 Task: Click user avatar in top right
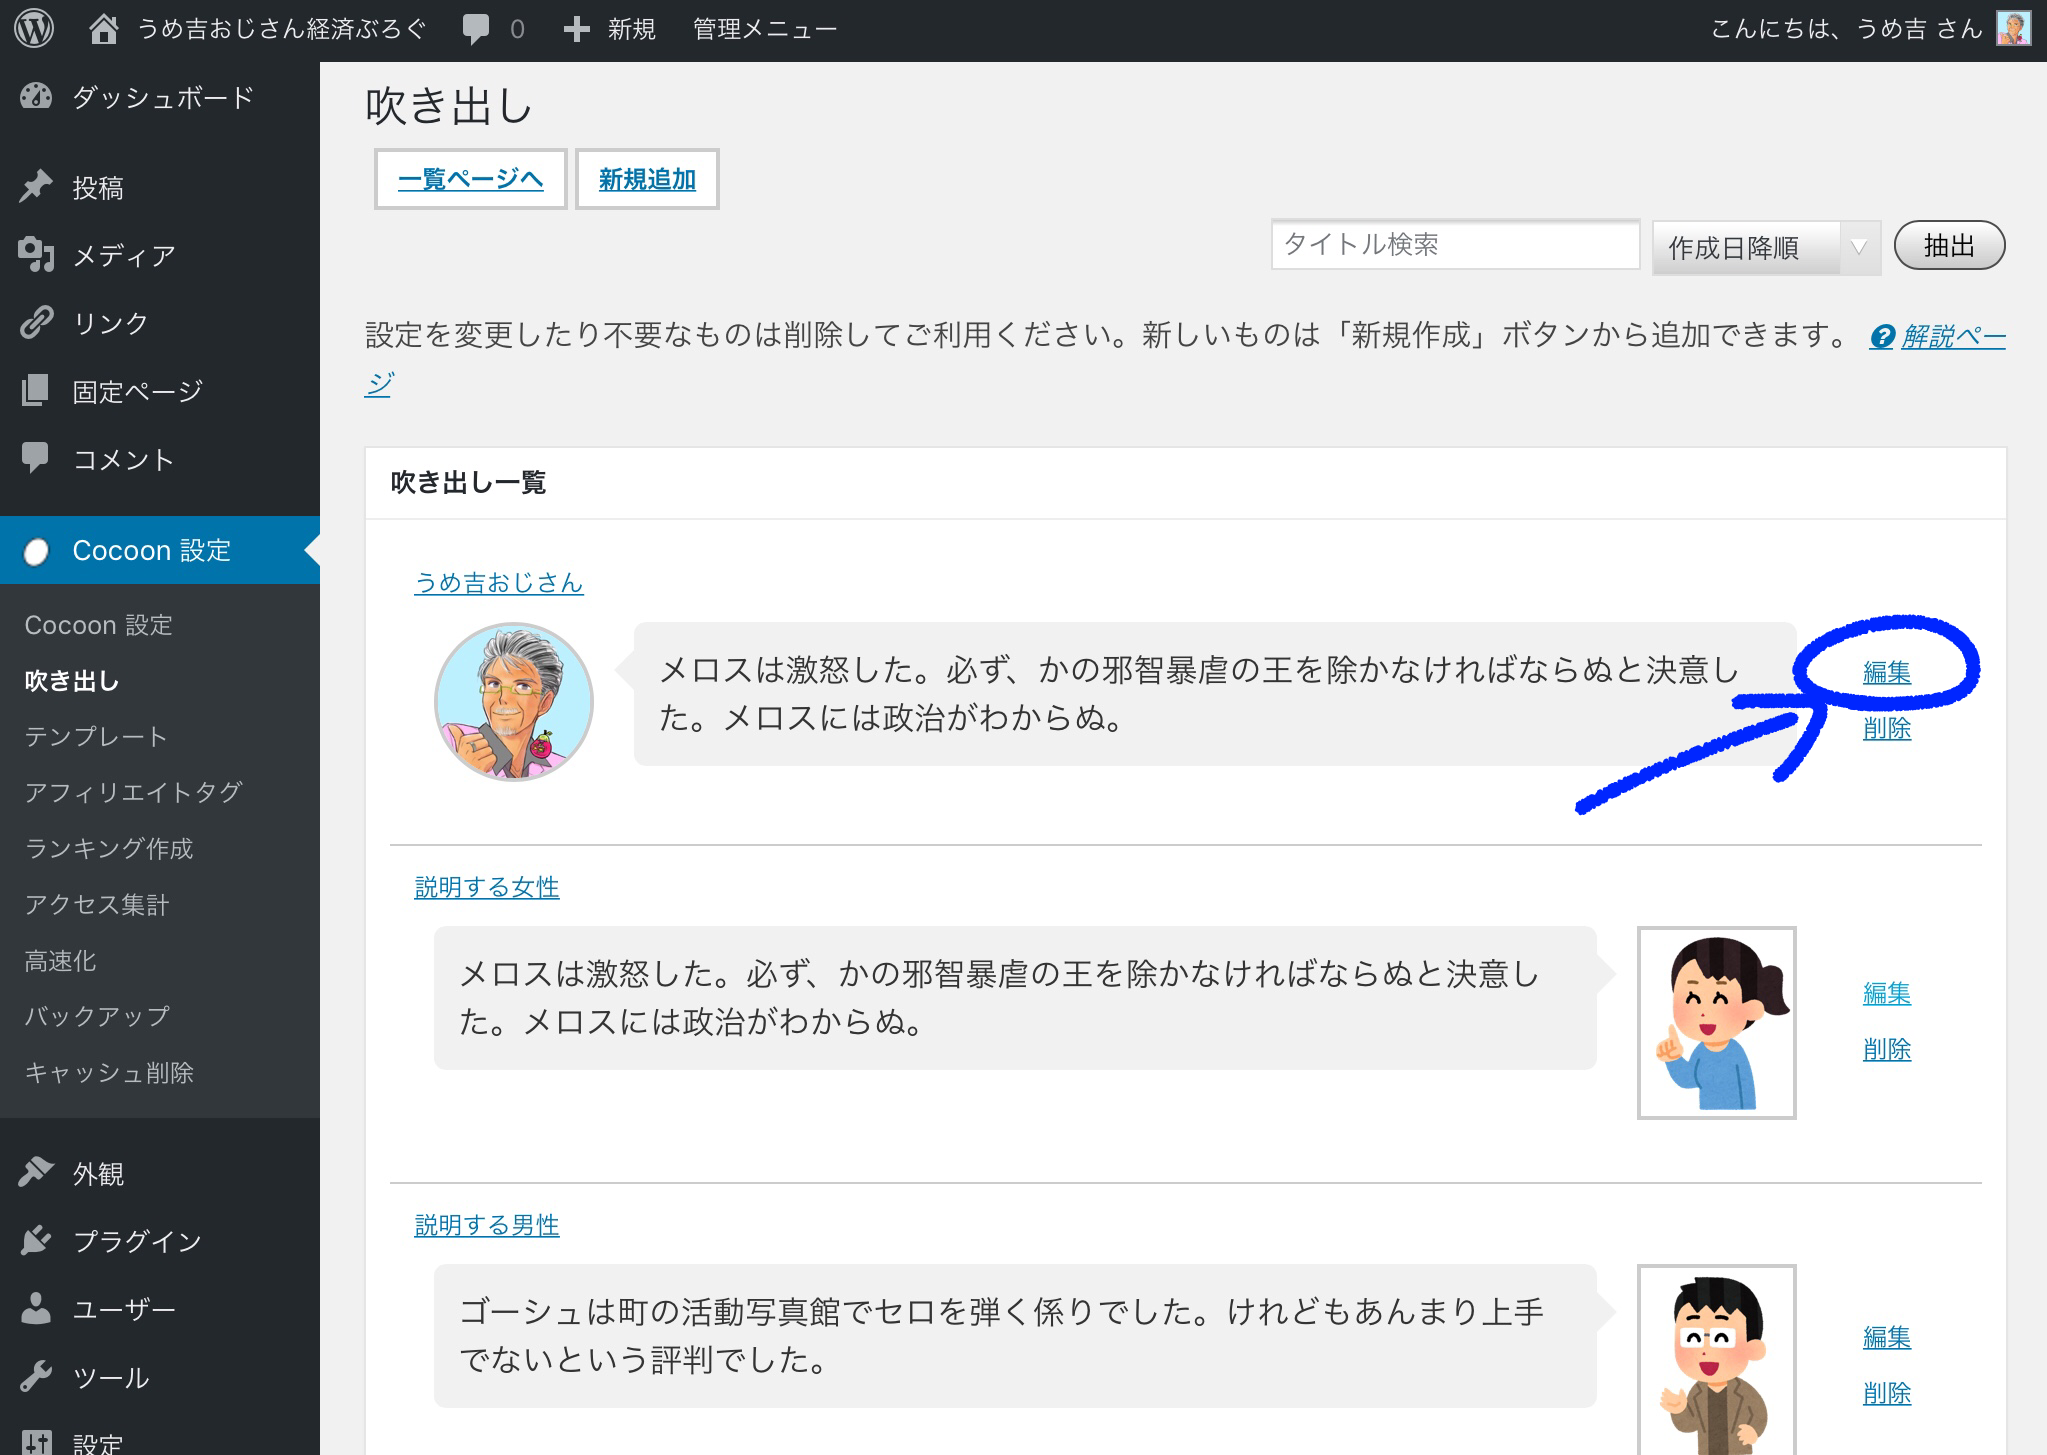click(2013, 29)
